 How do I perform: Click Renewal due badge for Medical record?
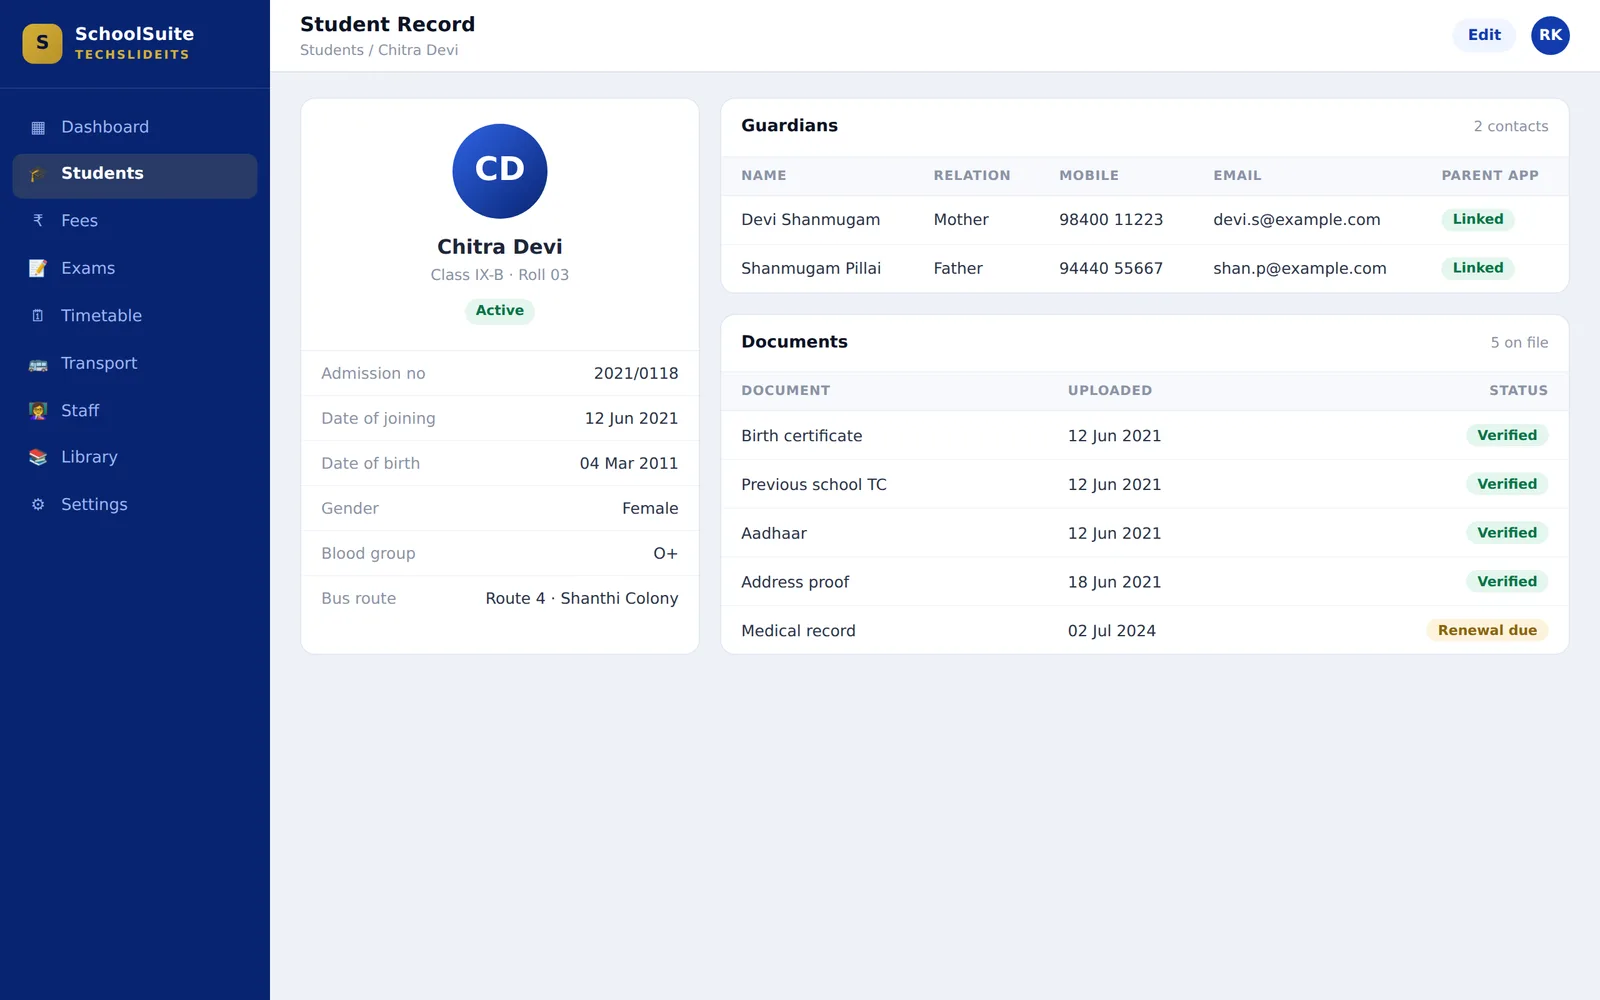click(1487, 630)
